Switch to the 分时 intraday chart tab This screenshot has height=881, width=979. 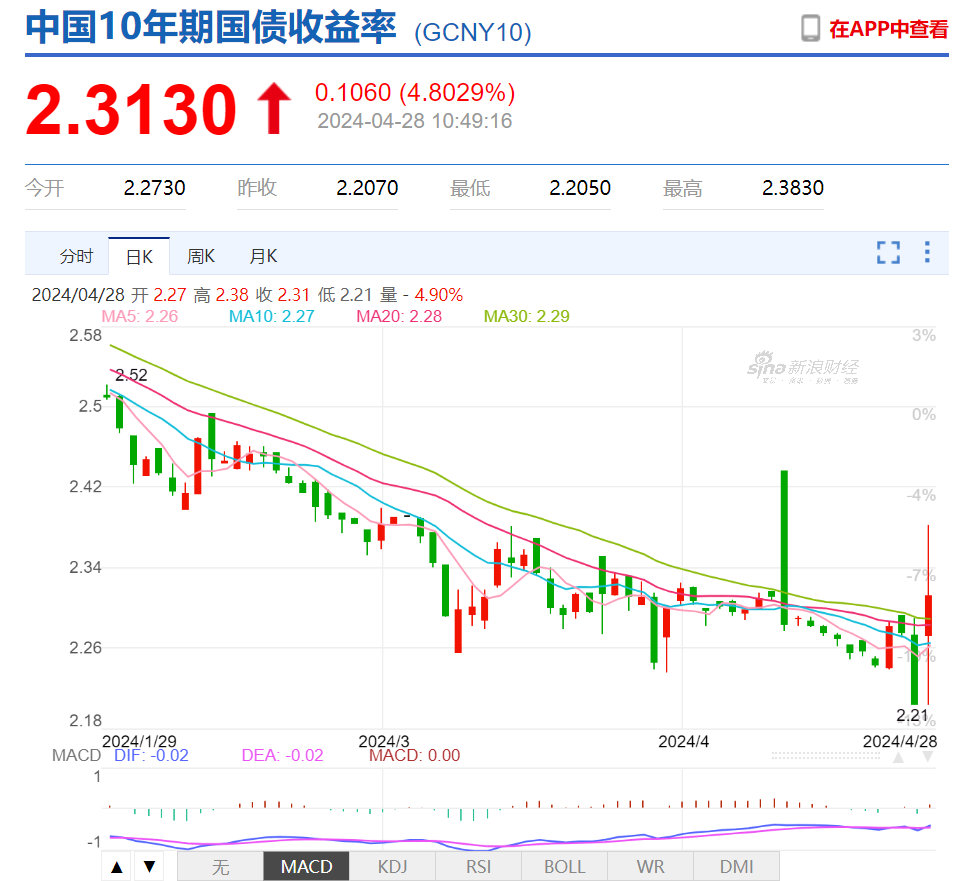pos(76,256)
